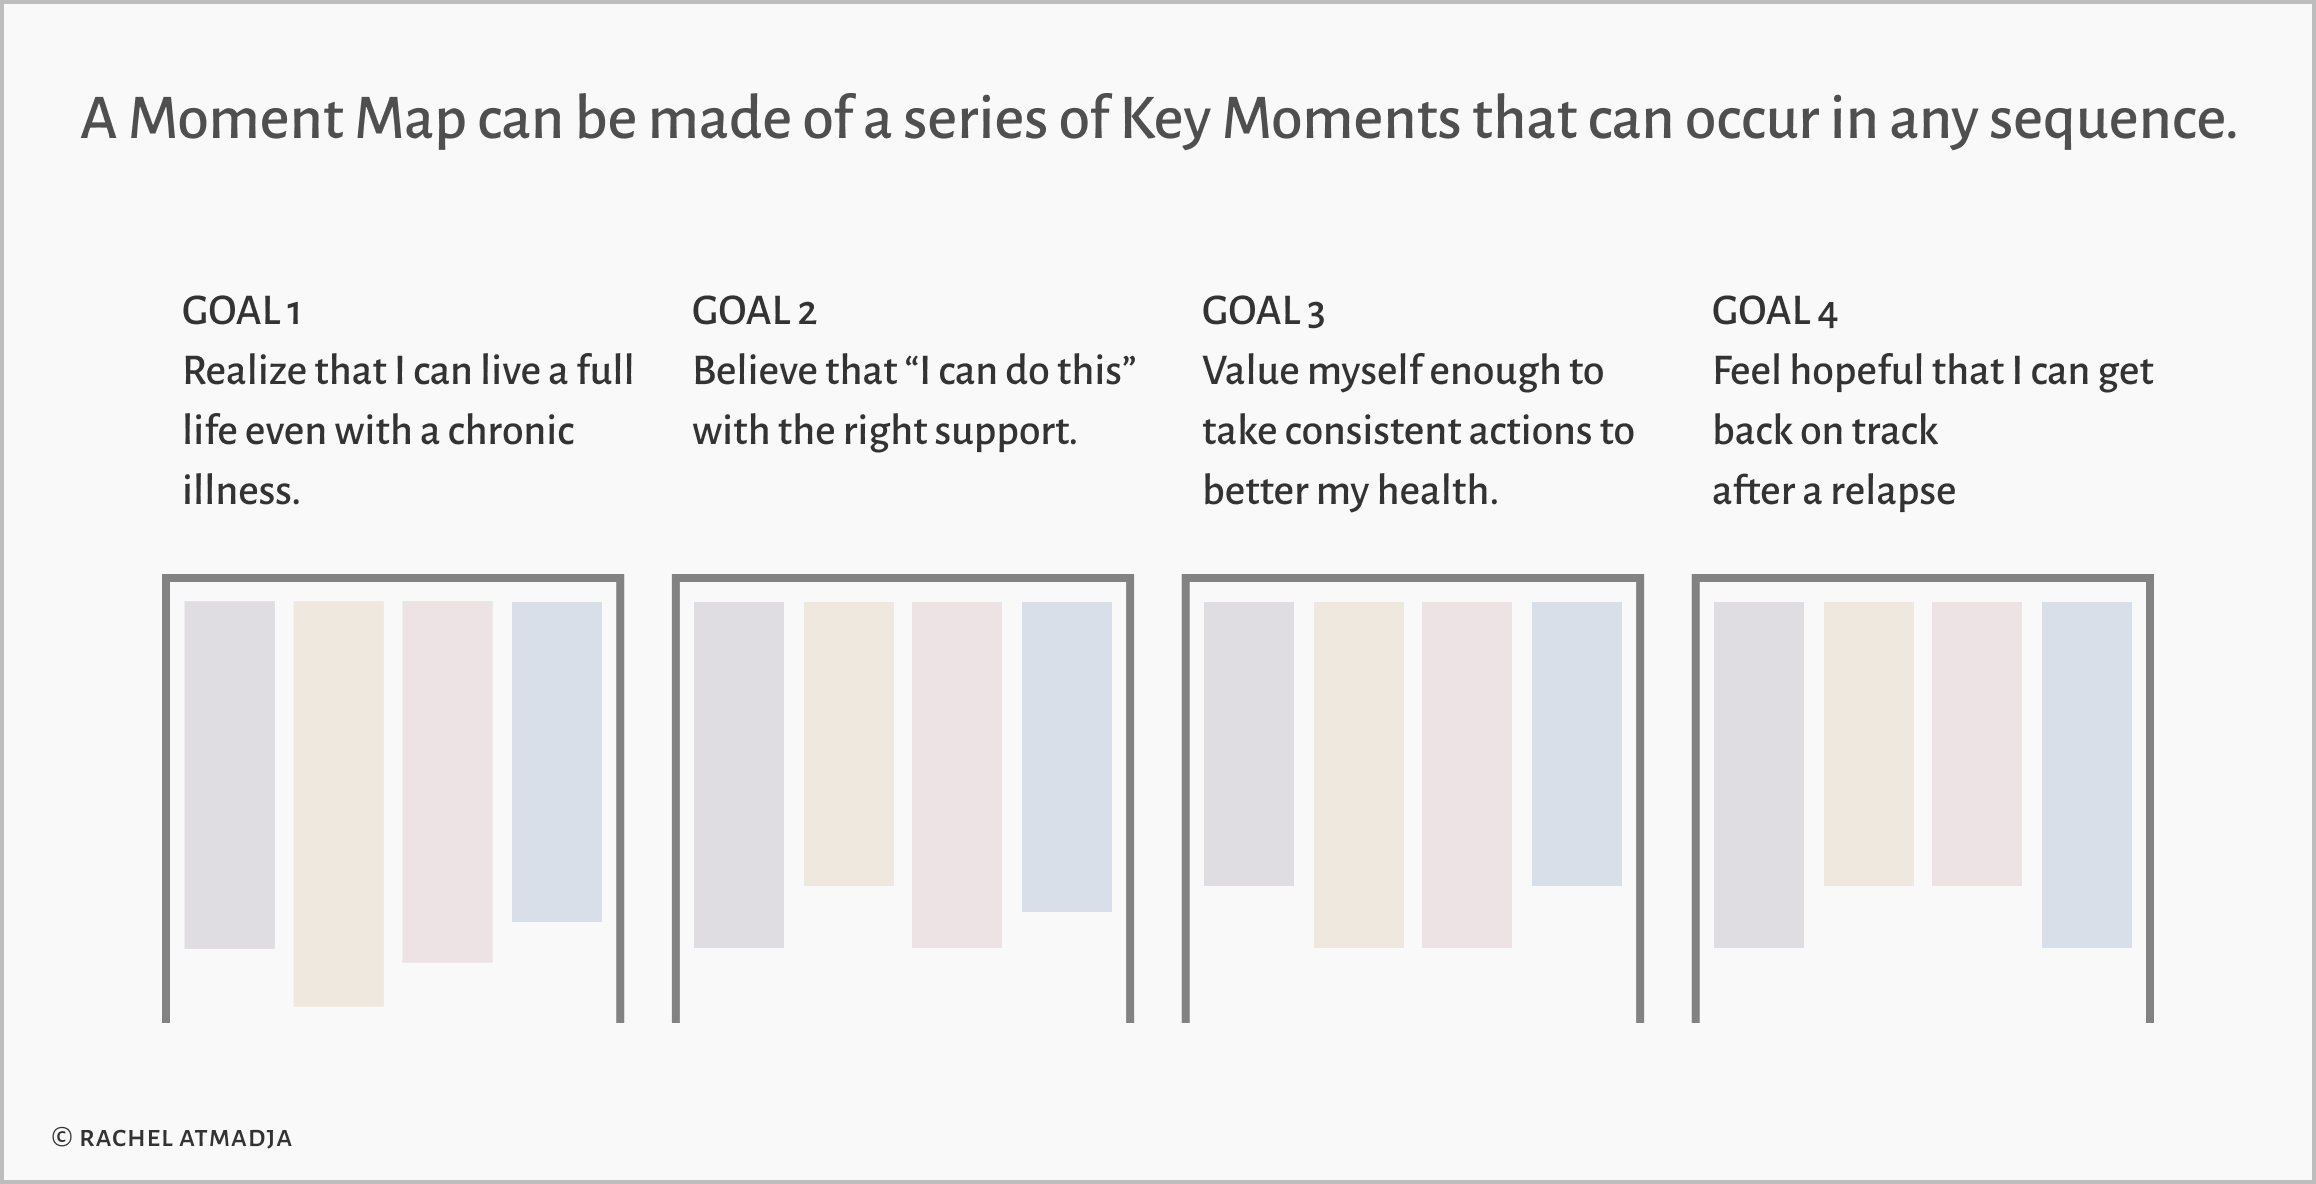This screenshot has height=1184, width=2316.
Task: Pick the short gray bar under Goal 3
Action: click(1248, 743)
